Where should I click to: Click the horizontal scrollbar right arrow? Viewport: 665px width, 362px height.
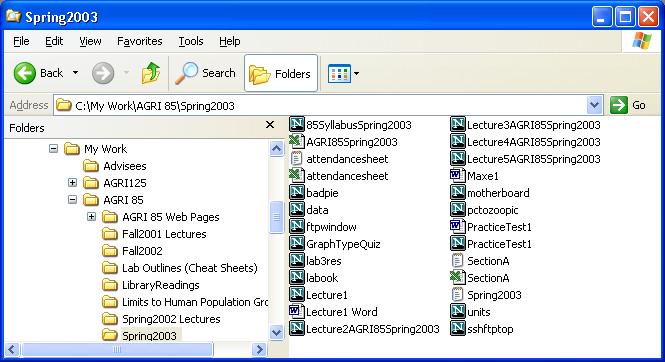pyautogui.click(x=259, y=349)
